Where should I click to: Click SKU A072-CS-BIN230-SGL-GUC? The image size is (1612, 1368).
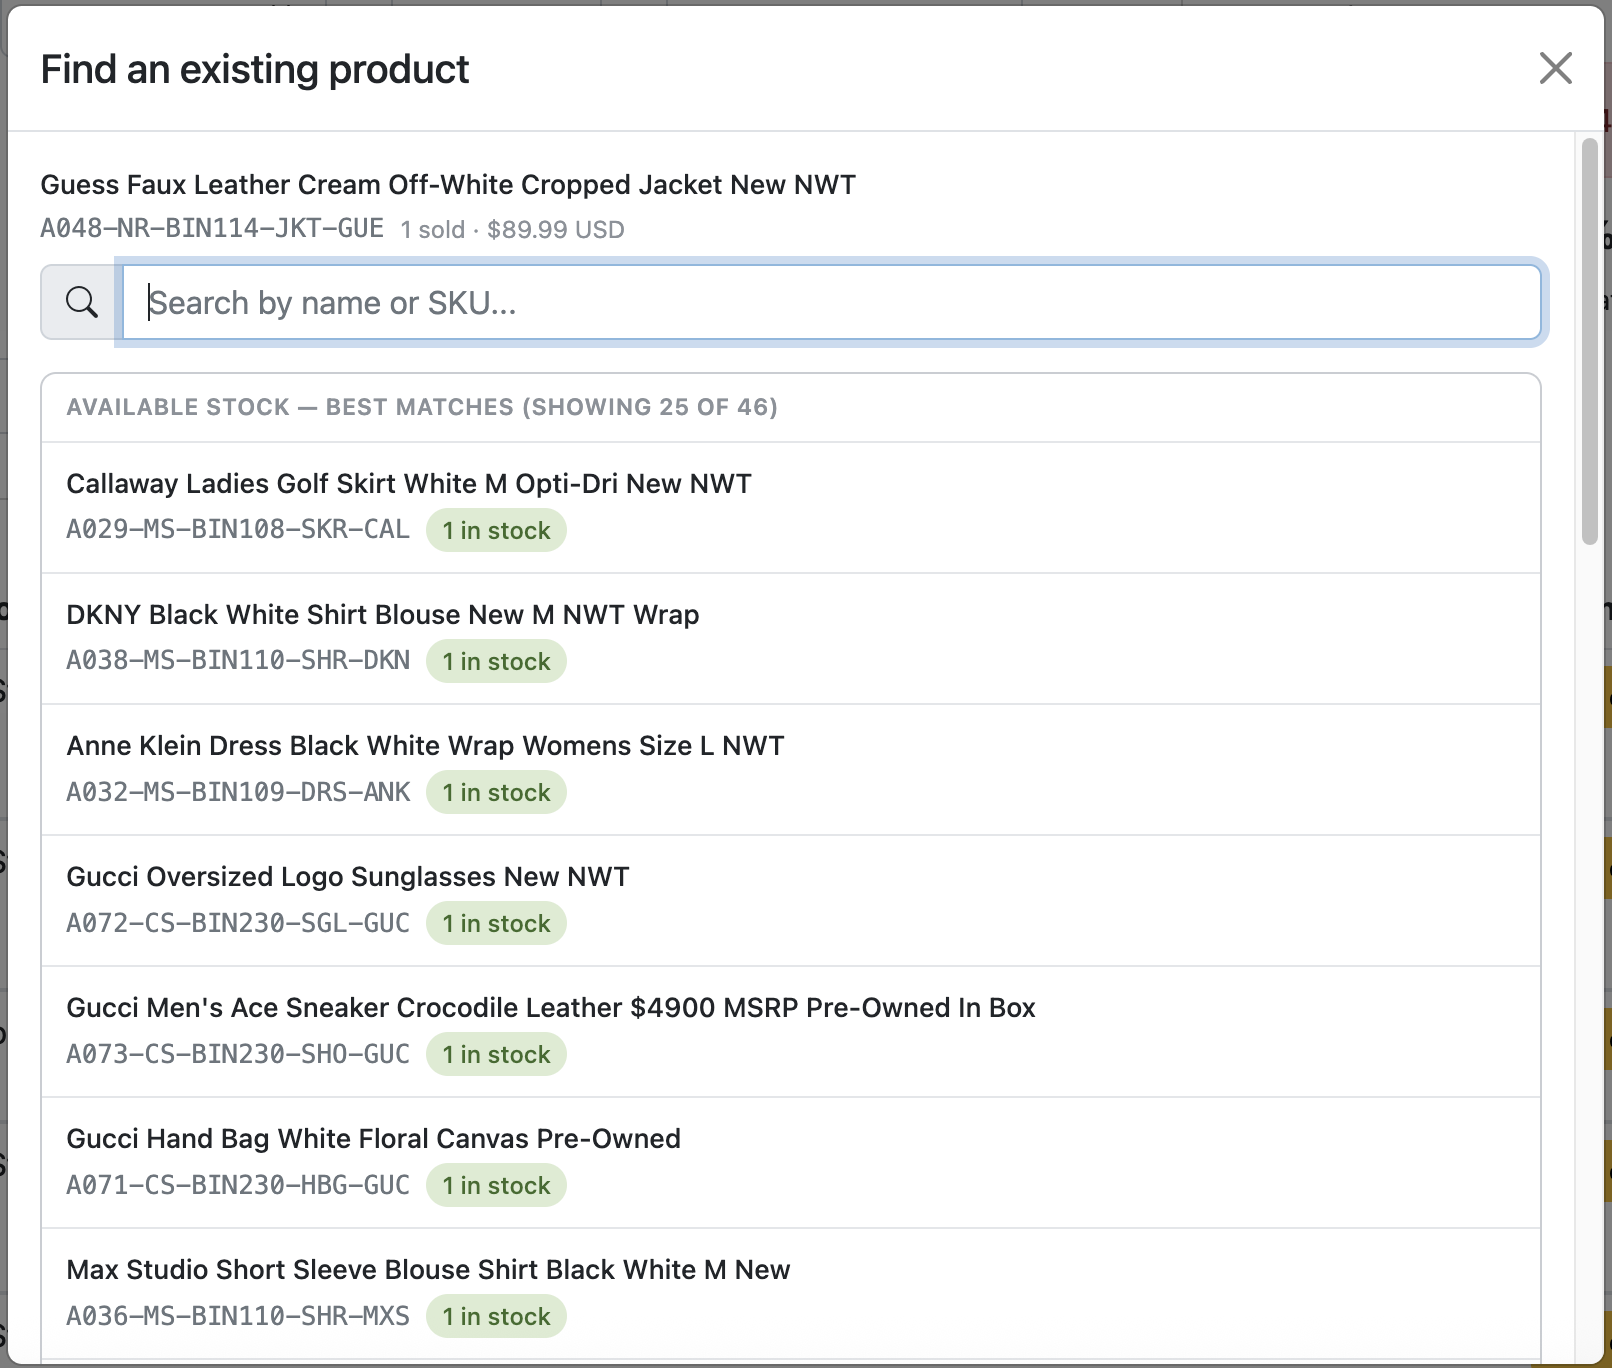pyautogui.click(x=238, y=923)
